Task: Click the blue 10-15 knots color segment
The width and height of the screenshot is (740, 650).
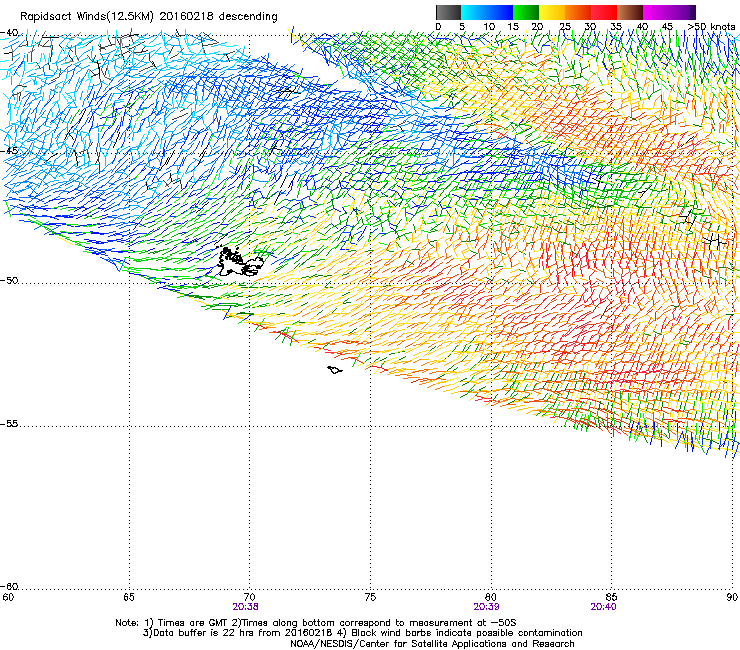Action: coord(500,12)
